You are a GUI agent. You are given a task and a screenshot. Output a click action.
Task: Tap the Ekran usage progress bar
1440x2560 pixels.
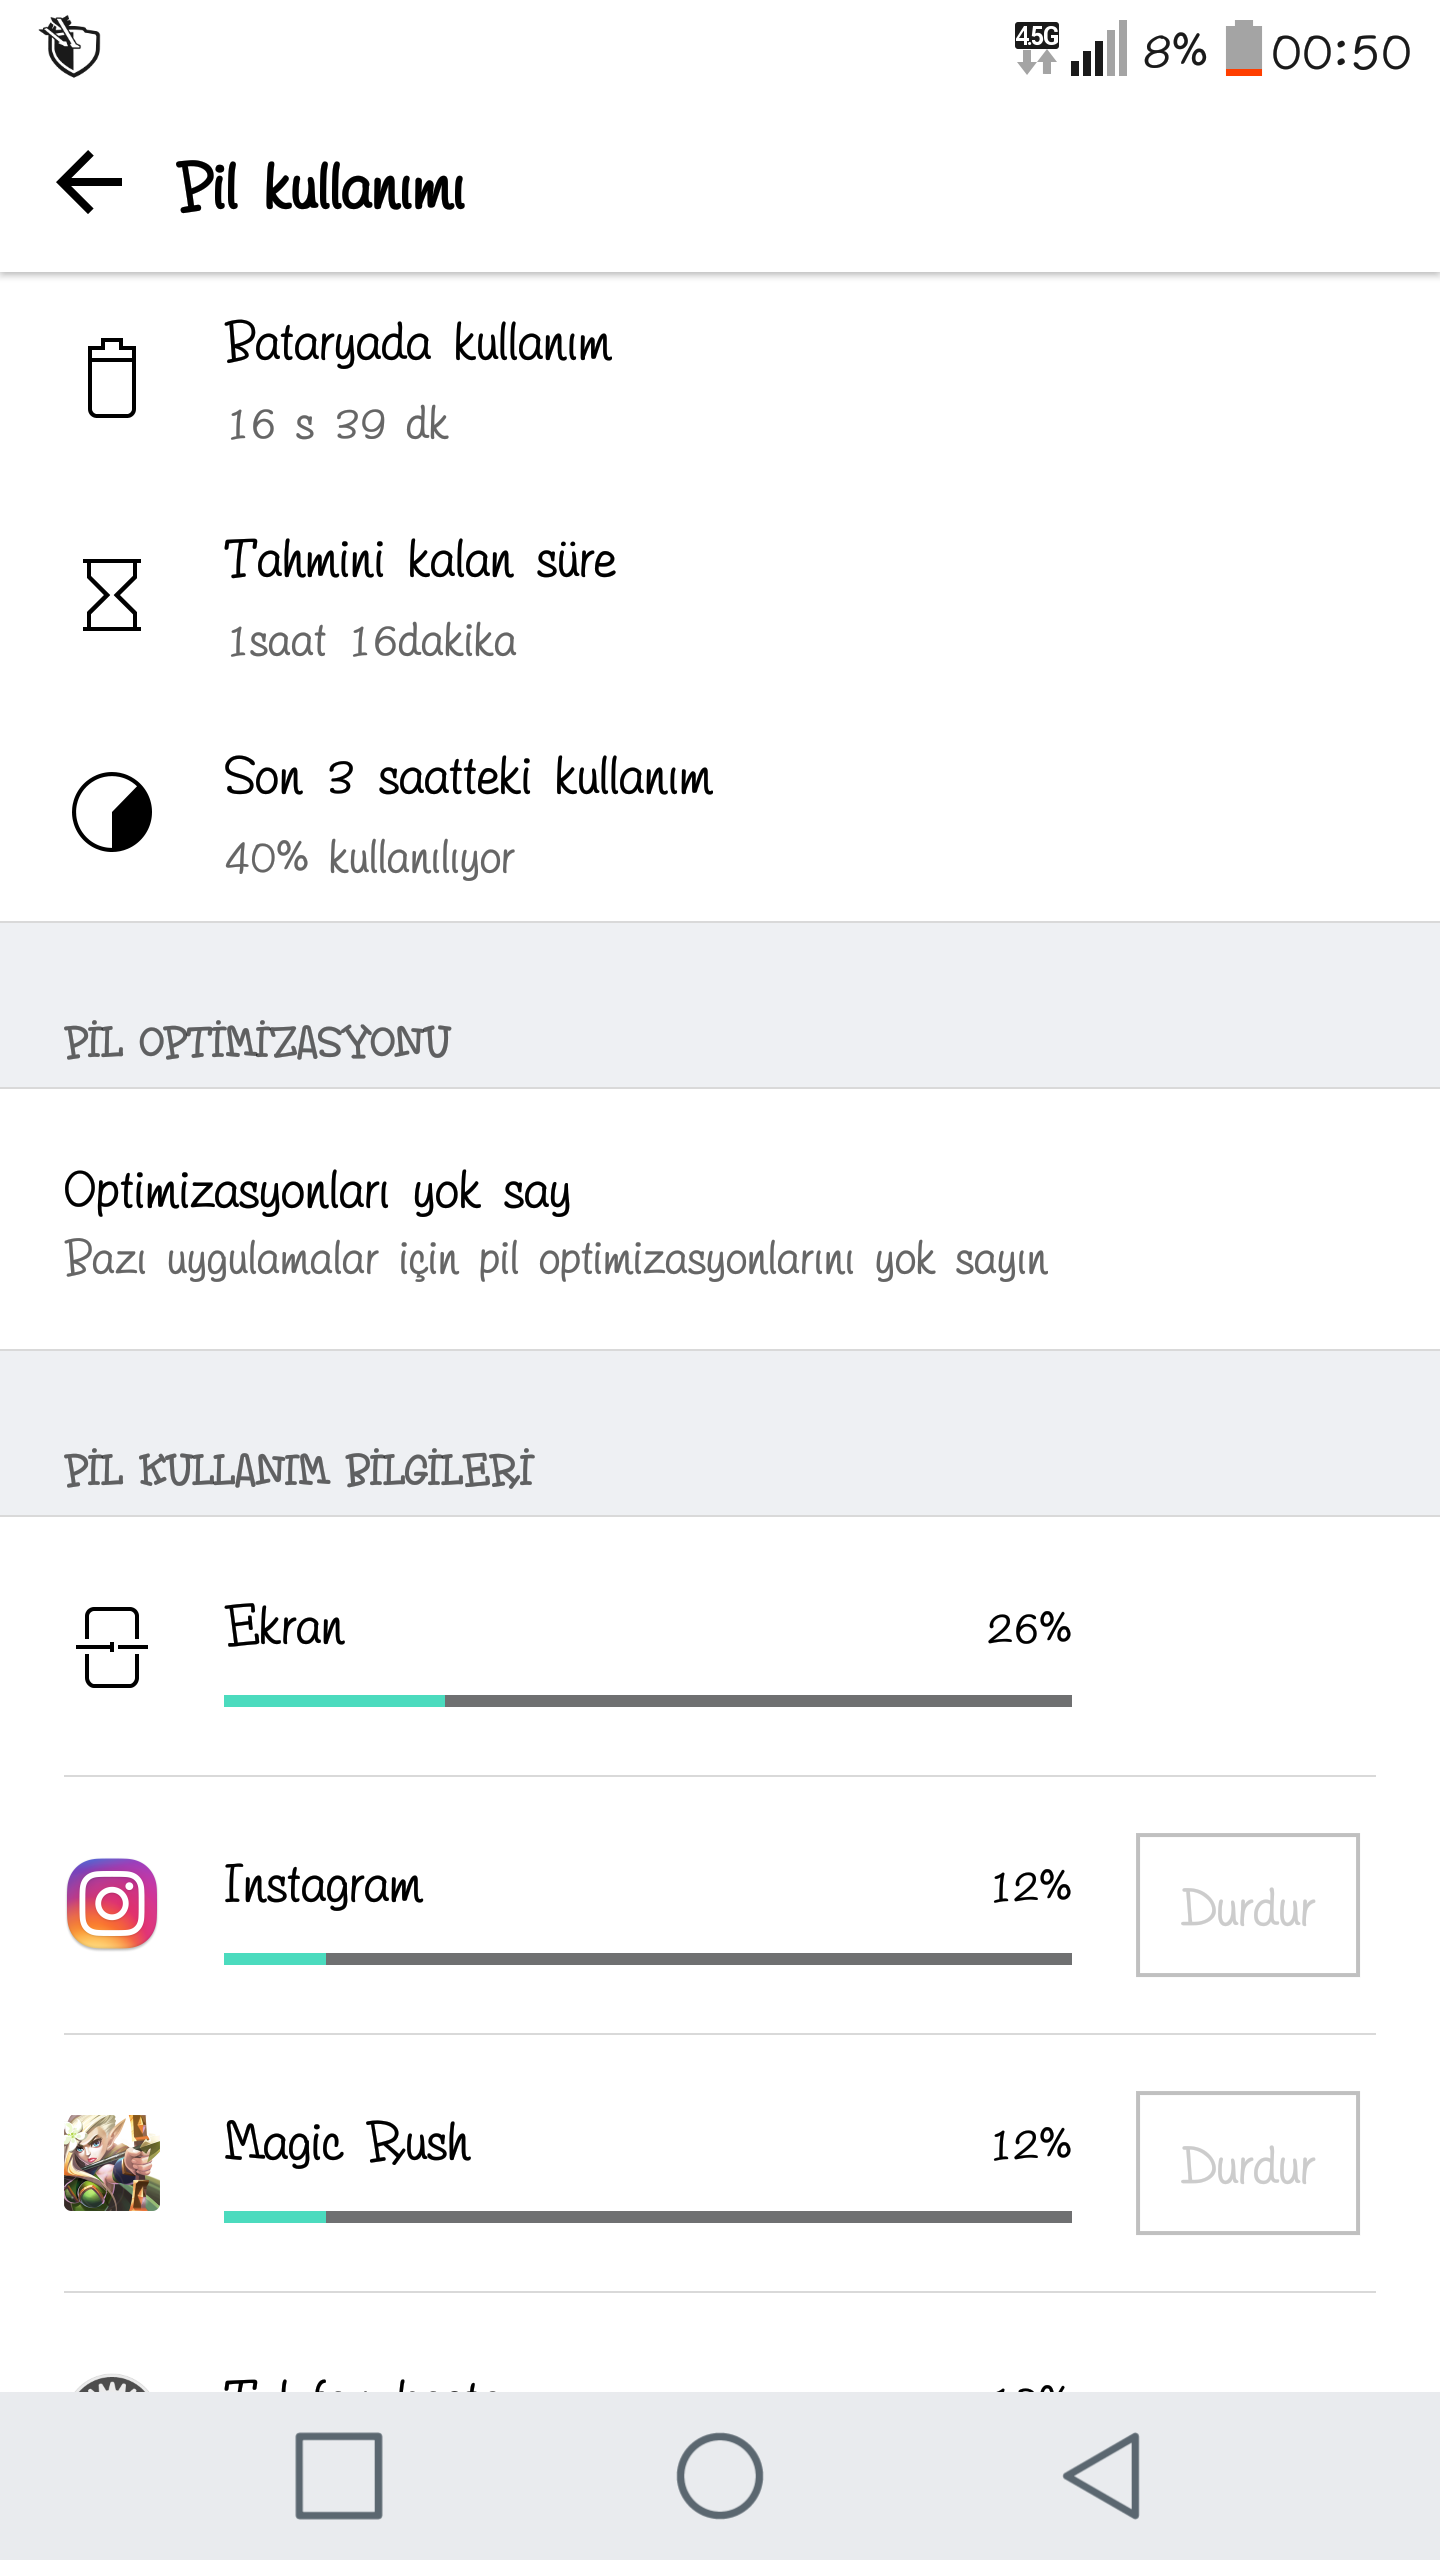pos(647,1700)
